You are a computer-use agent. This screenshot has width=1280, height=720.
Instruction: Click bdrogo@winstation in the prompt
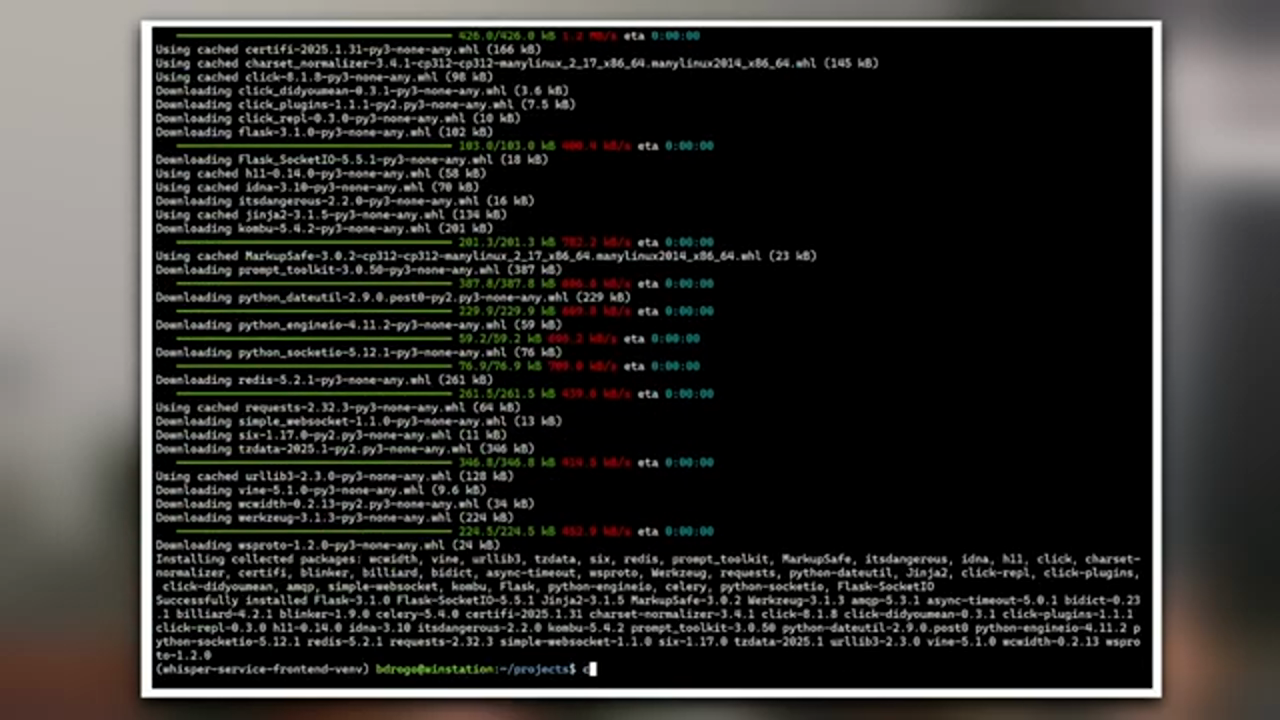pos(435,669)
